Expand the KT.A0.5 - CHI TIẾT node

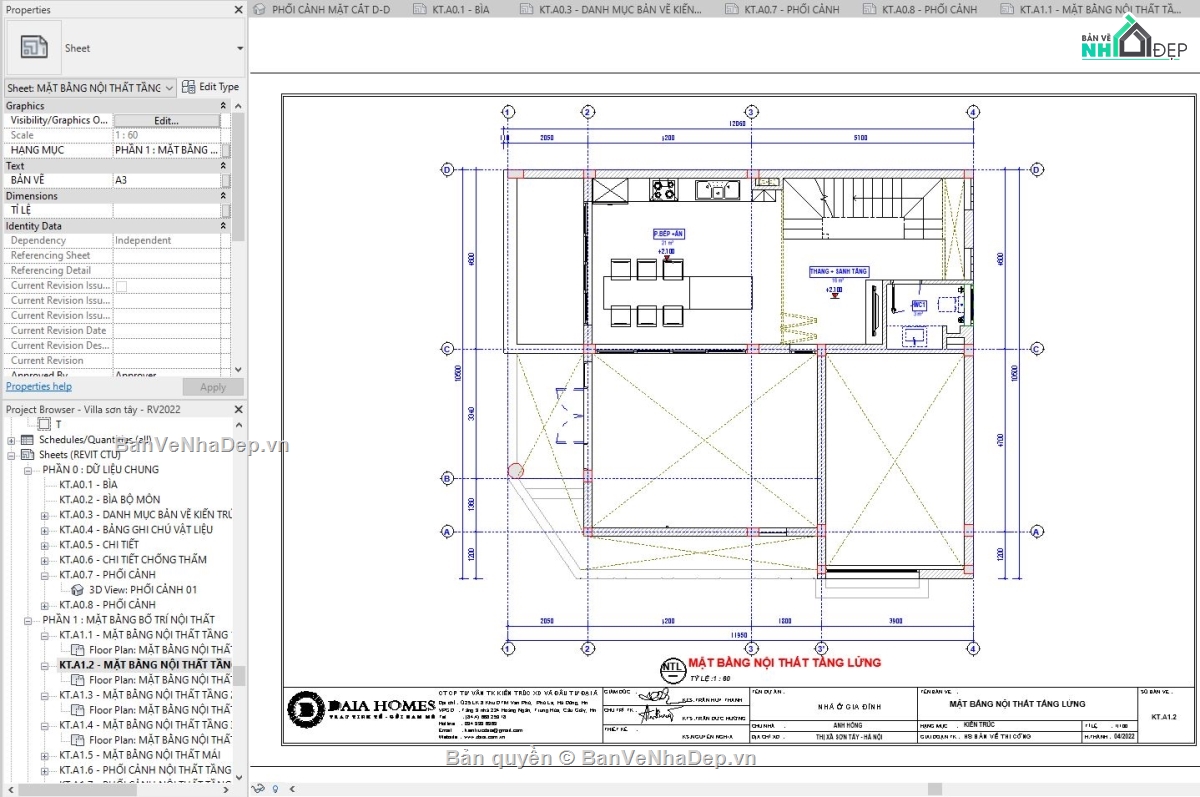tap(44, 545)
